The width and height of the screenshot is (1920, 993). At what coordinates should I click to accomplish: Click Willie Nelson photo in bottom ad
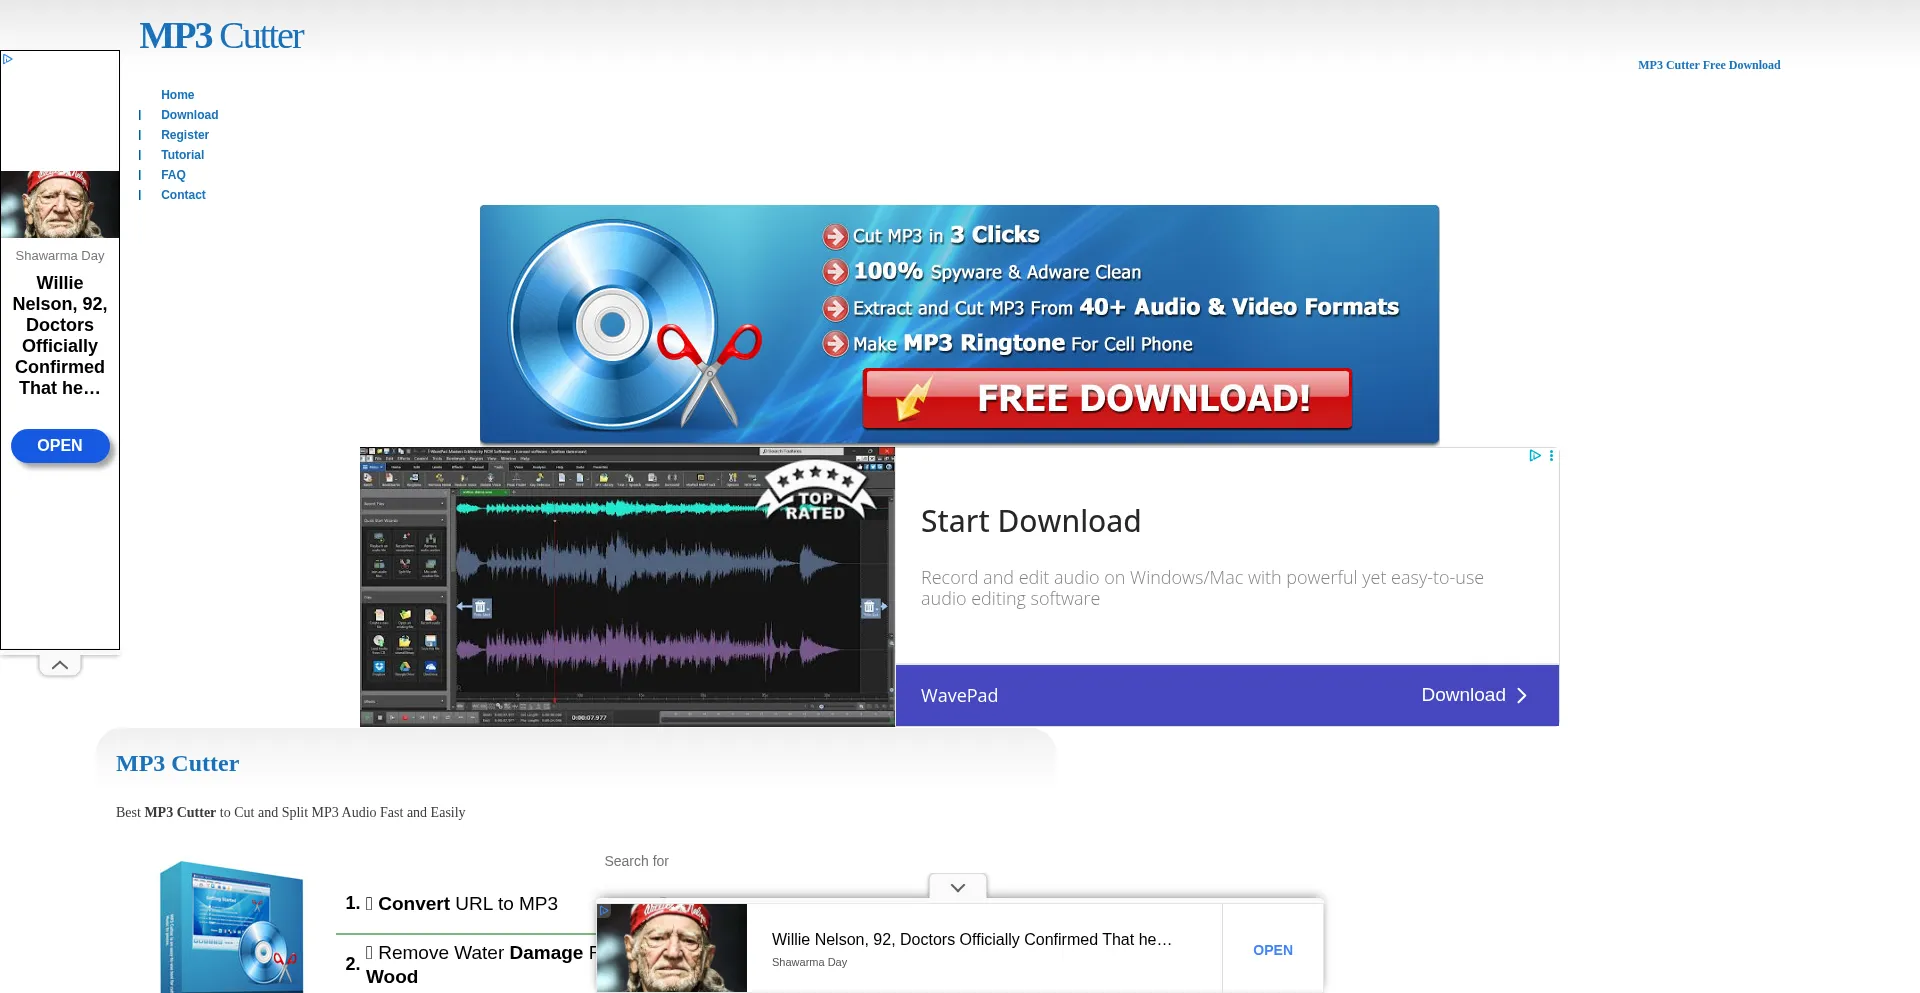point(672,948)
